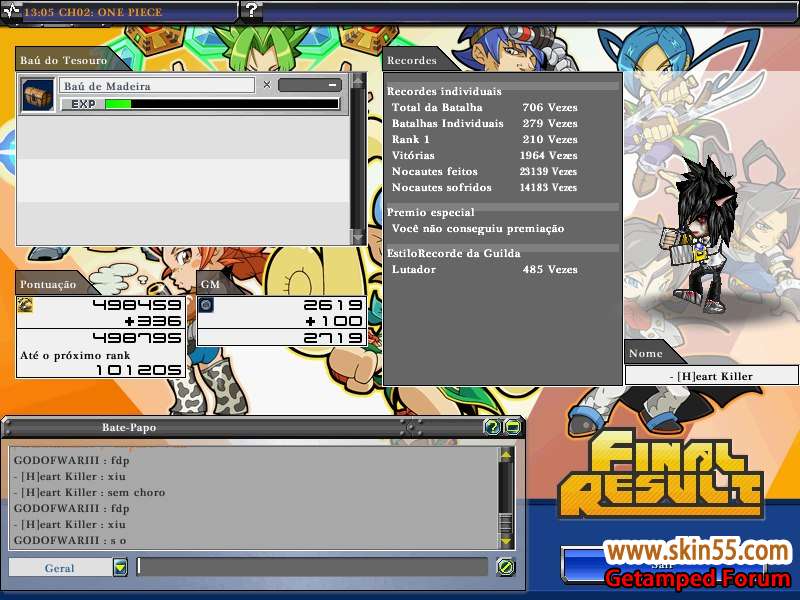Screen dimensions: 800x600
Task: Select the Baú do Tesouro tab
Action: (64, 60)
